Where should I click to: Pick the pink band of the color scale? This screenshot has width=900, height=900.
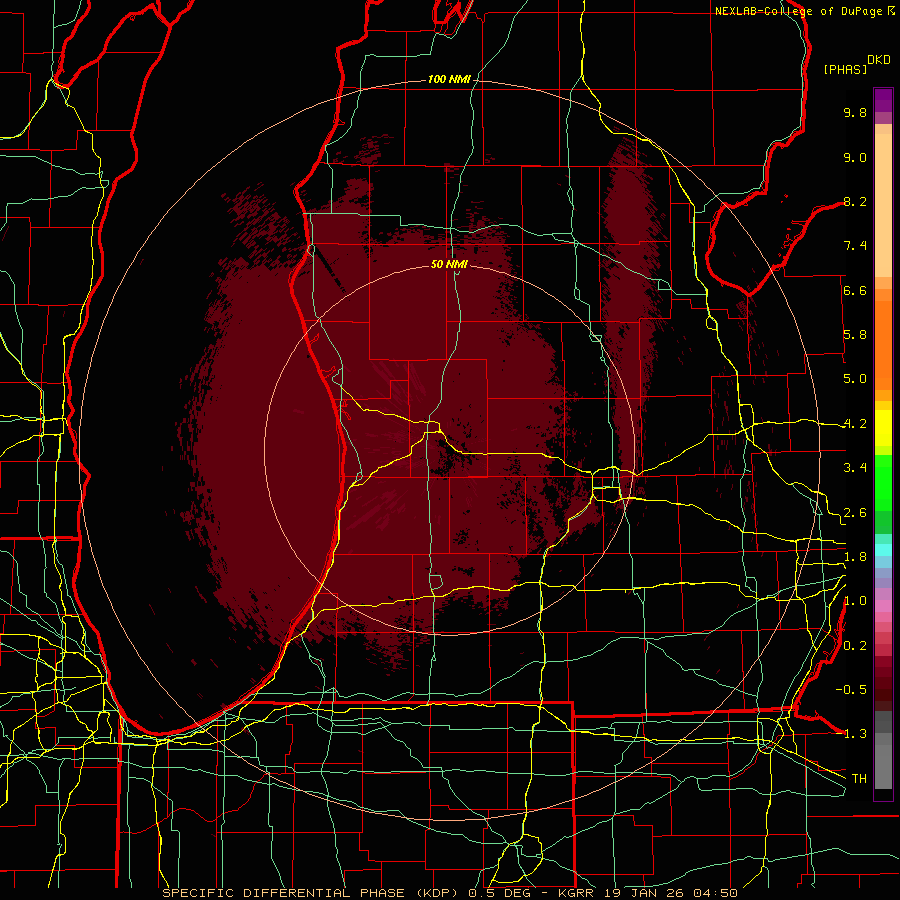coord(883,606)
